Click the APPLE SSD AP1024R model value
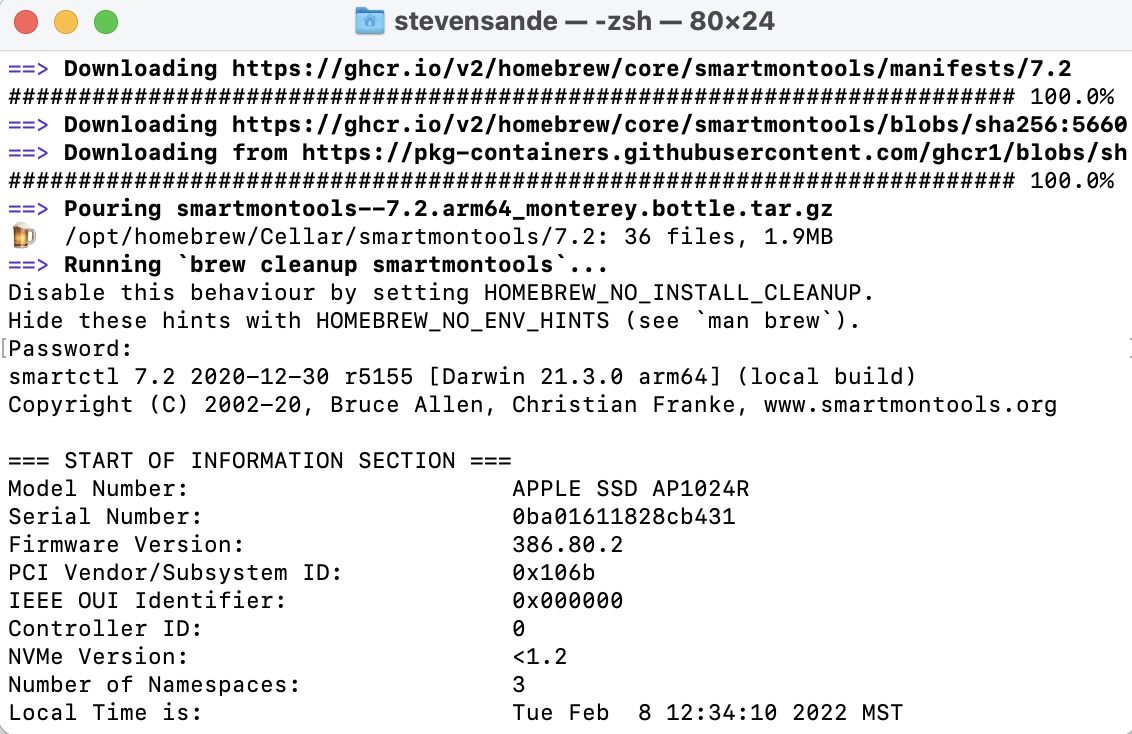Image resolution: width=1132 pixels, height=734 pixels. 630,489
